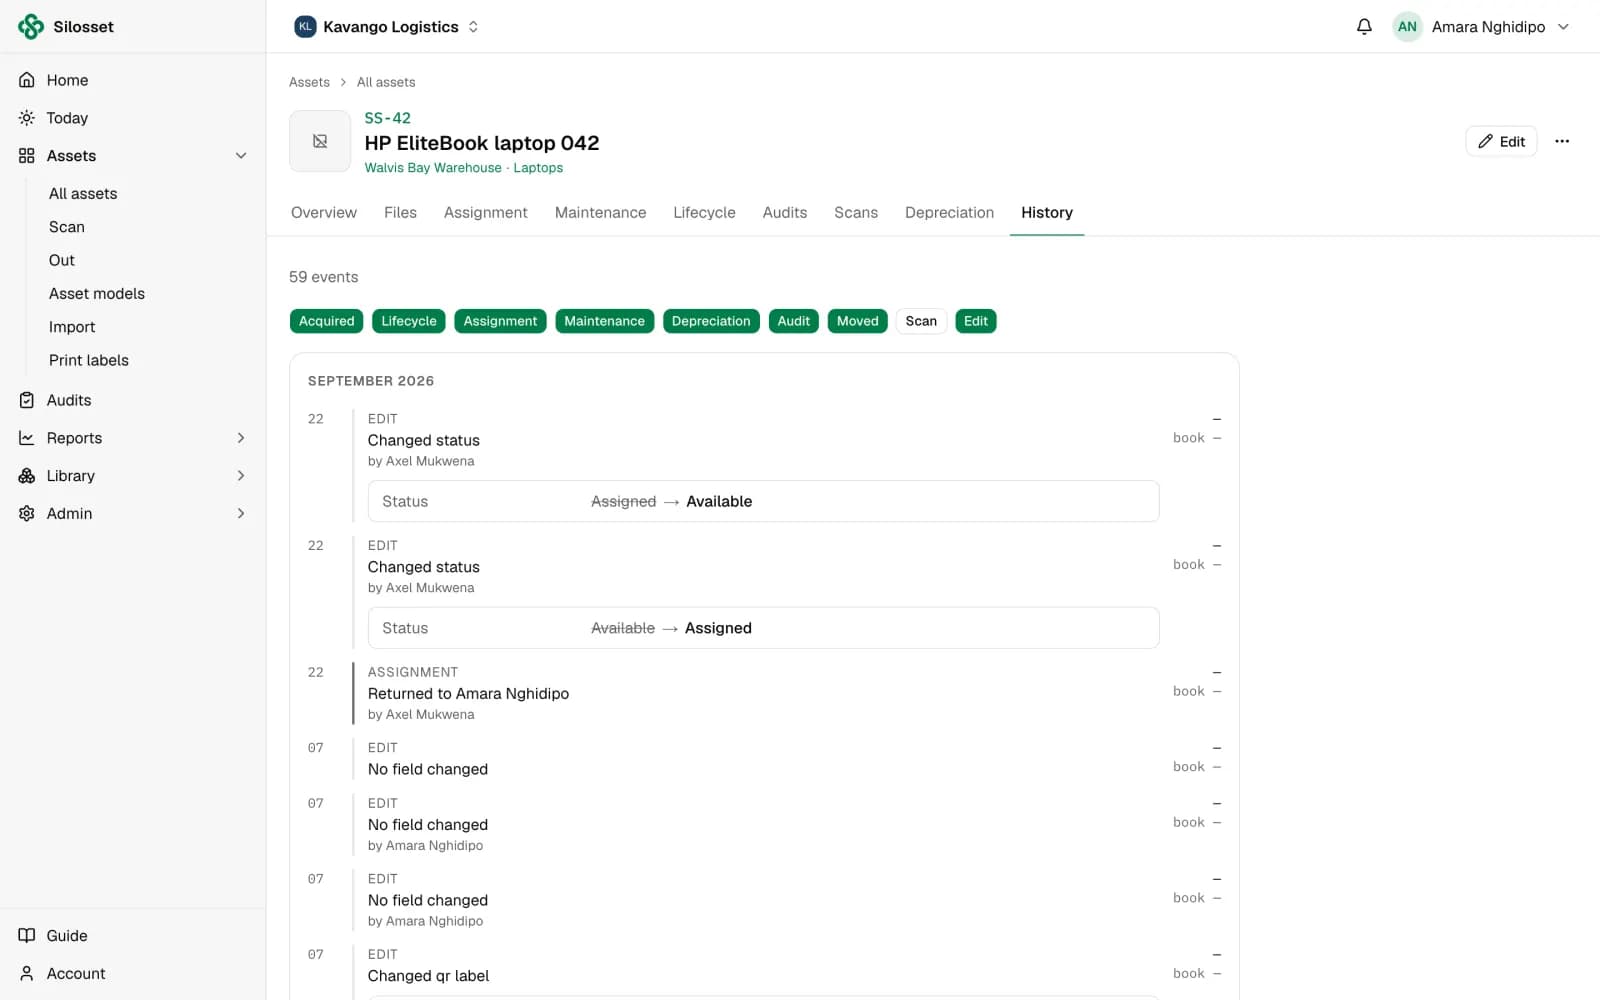Toggle the Edit event filter chip

pos(976,321)
